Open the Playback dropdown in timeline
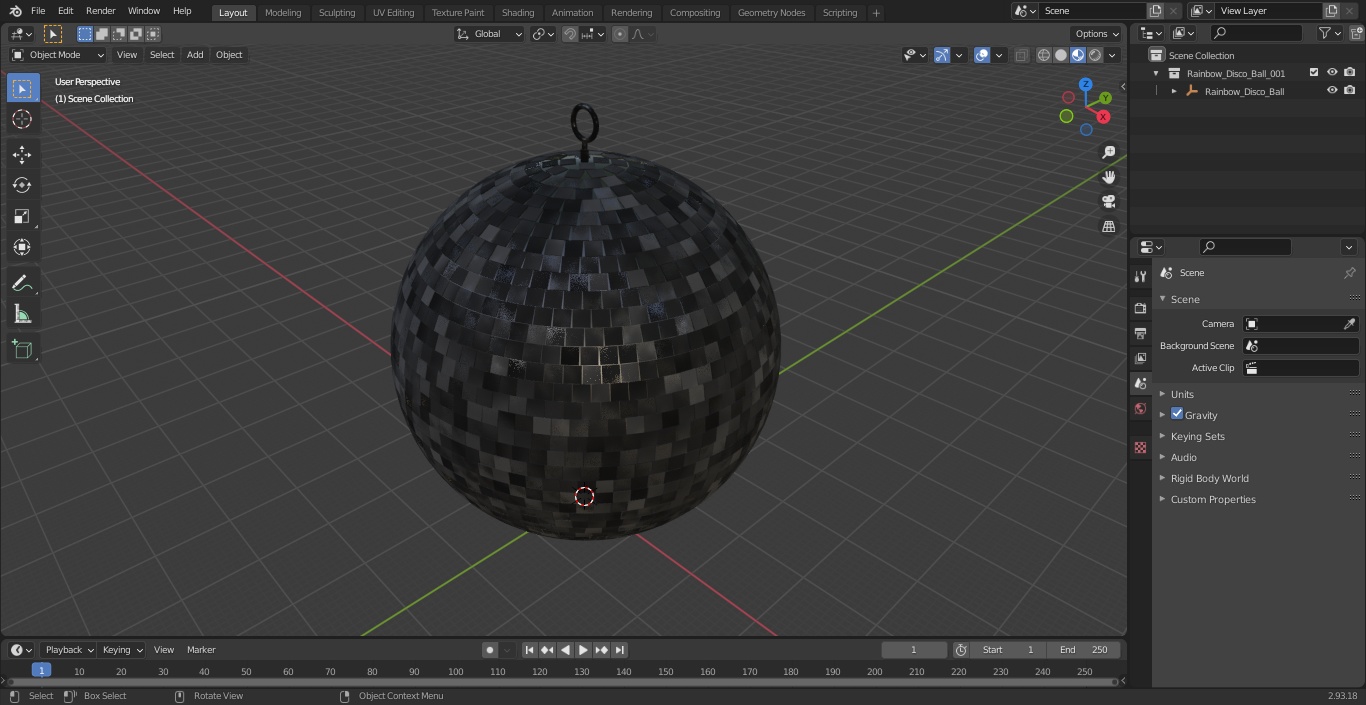Screen dimensions: 1366x705 point(68,650)
